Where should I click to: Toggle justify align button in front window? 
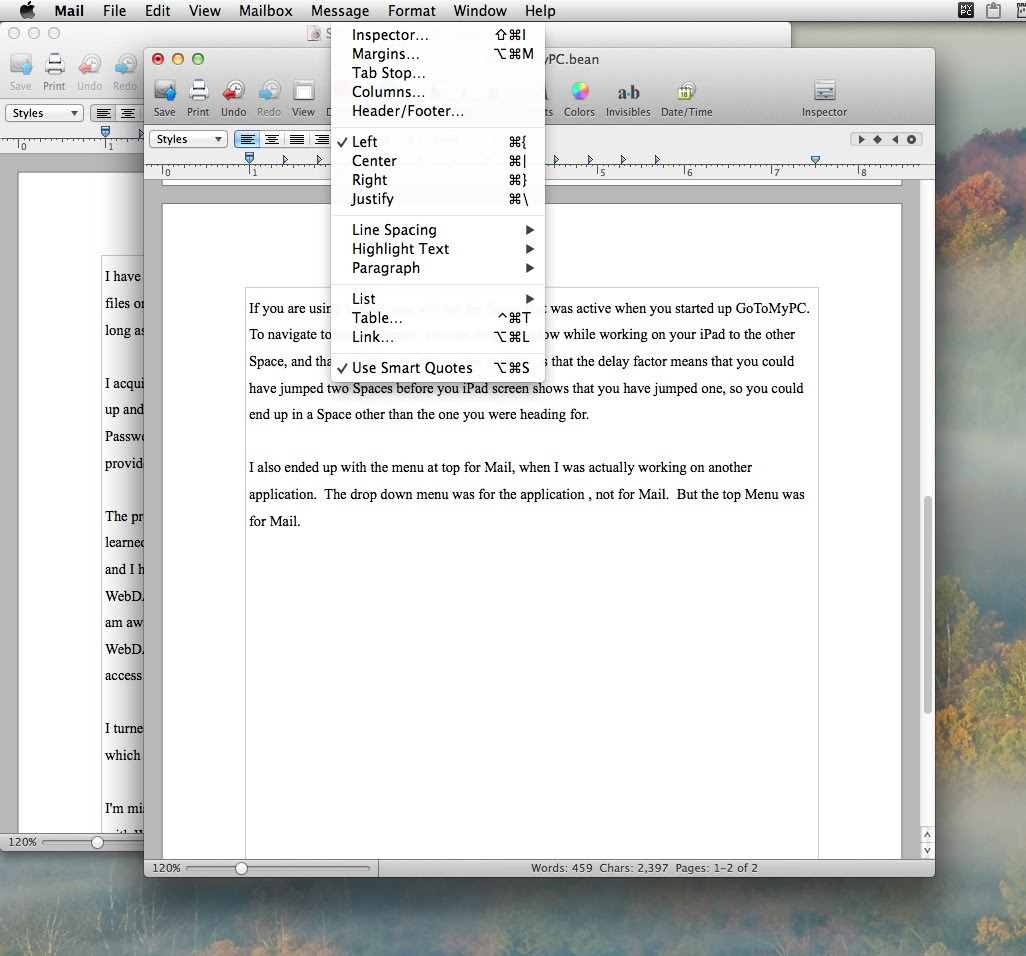(296, 139)
